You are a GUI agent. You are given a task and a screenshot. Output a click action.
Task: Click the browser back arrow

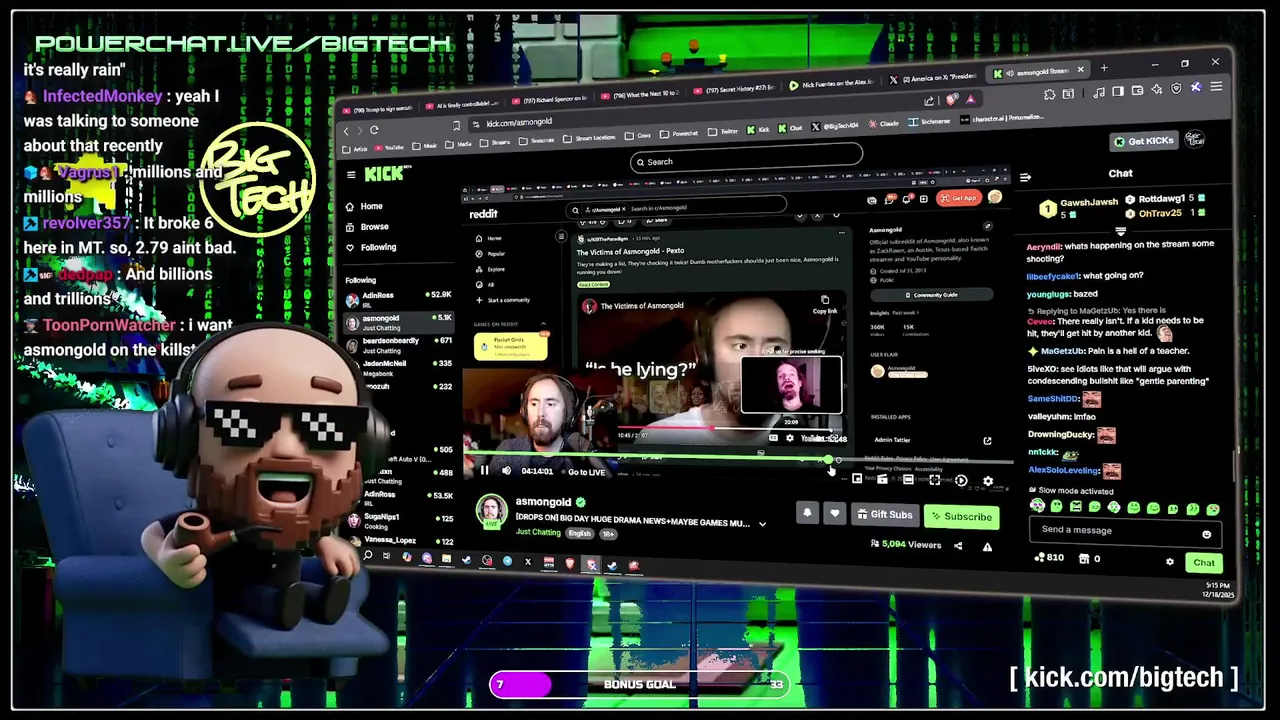pos(346,131)
